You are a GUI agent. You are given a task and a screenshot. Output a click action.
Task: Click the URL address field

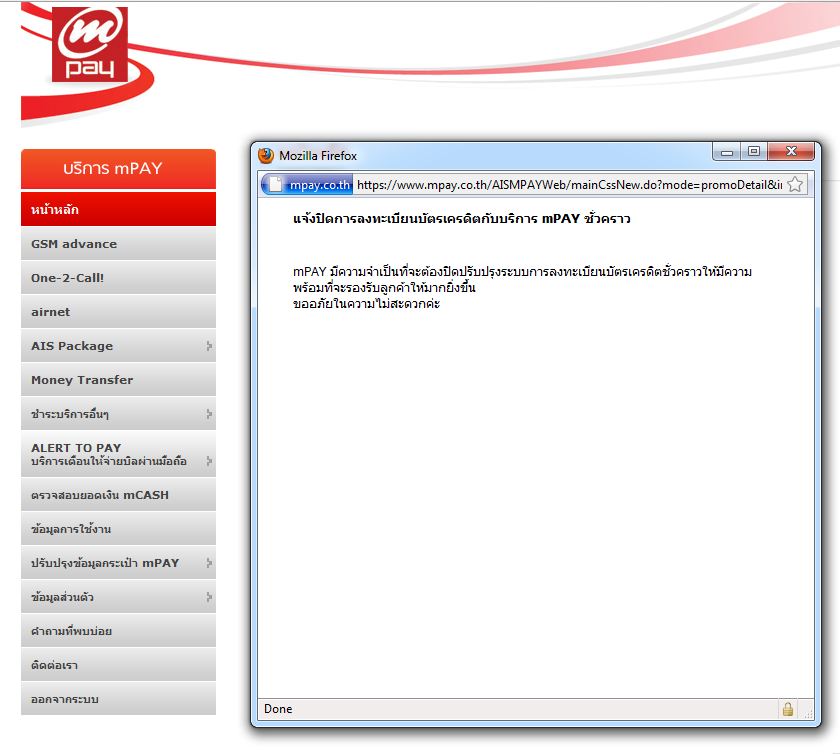point(569,185)
